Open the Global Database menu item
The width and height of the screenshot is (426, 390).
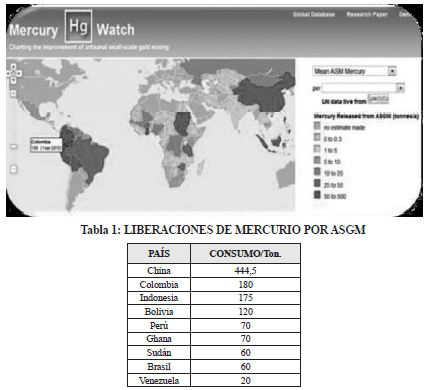tap(313, 14)
